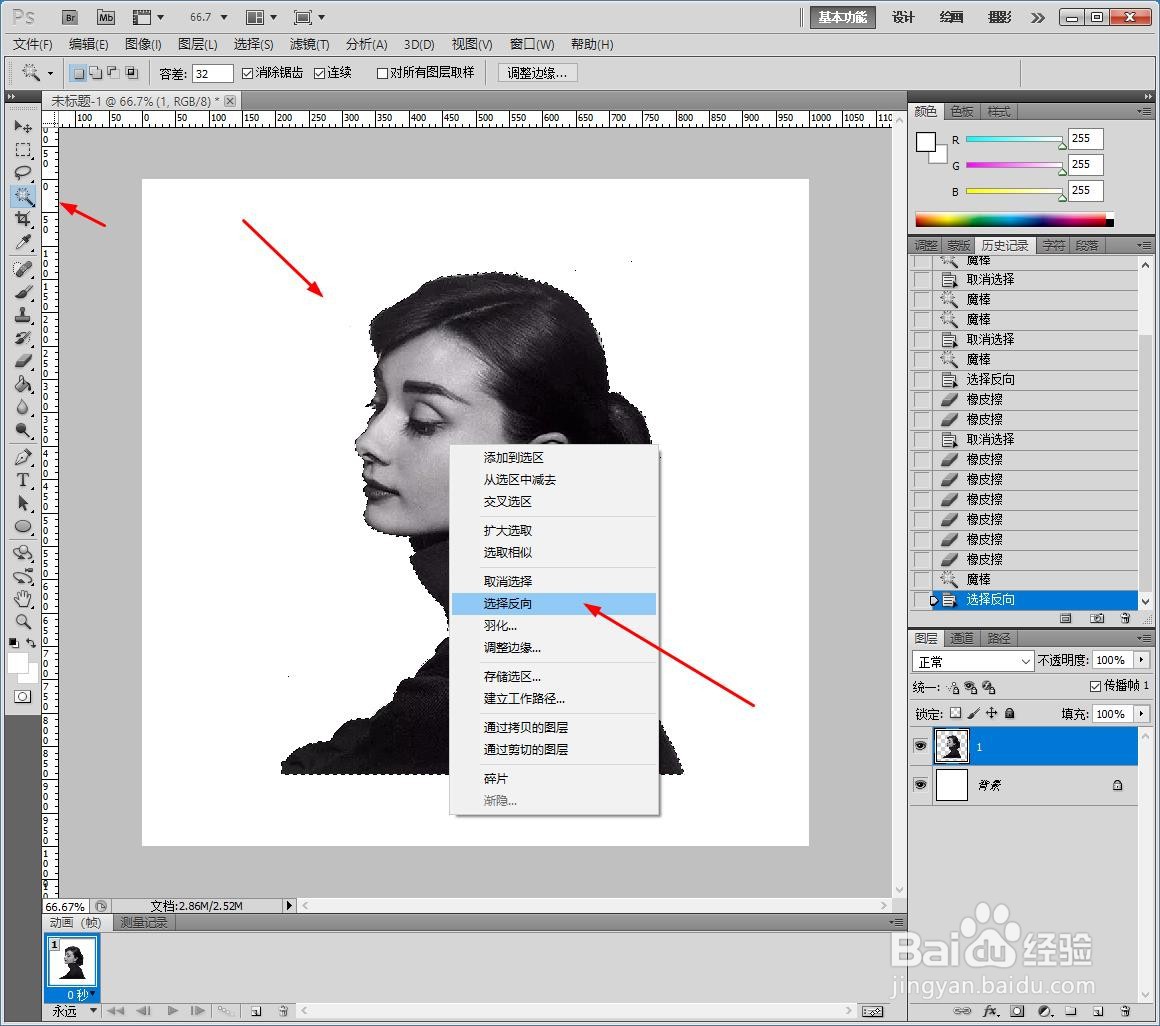This screenshot has height=1026, width=1160.
Task: Hide the 背景 layer visibility eye
Action: (920, 784)
